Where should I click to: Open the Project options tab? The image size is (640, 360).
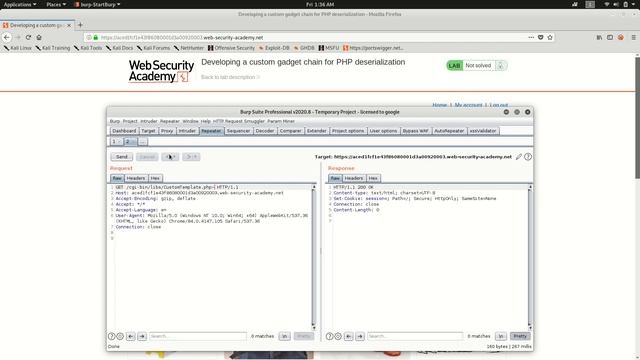point(348,131)
